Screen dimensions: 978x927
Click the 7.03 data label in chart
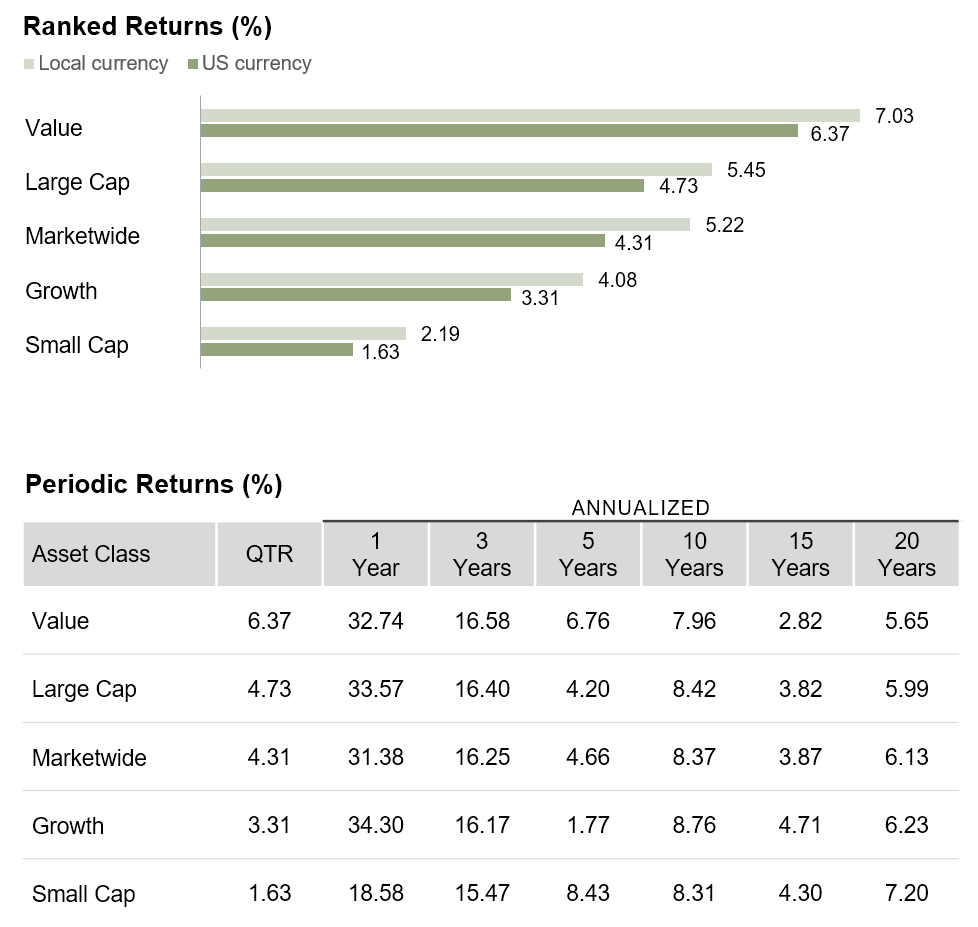pyautogui.click(x=894, y=116)
